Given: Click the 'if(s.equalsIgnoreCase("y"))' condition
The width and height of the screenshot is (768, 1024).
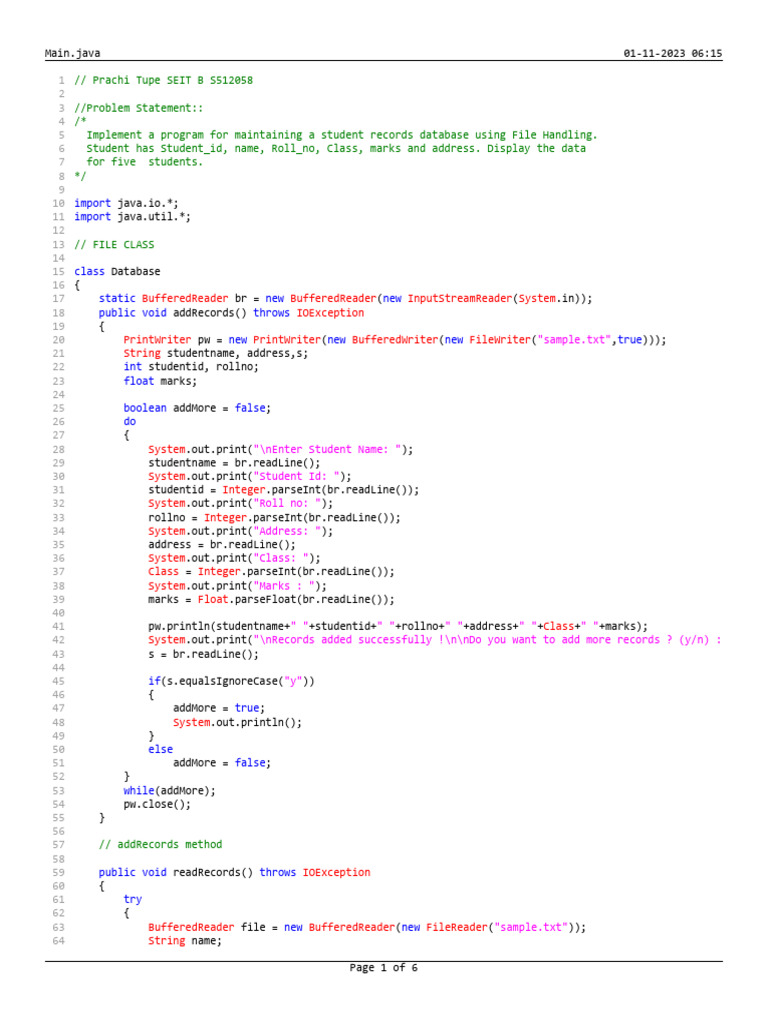Looking at the screenshot, I should (x=231, y=681).
